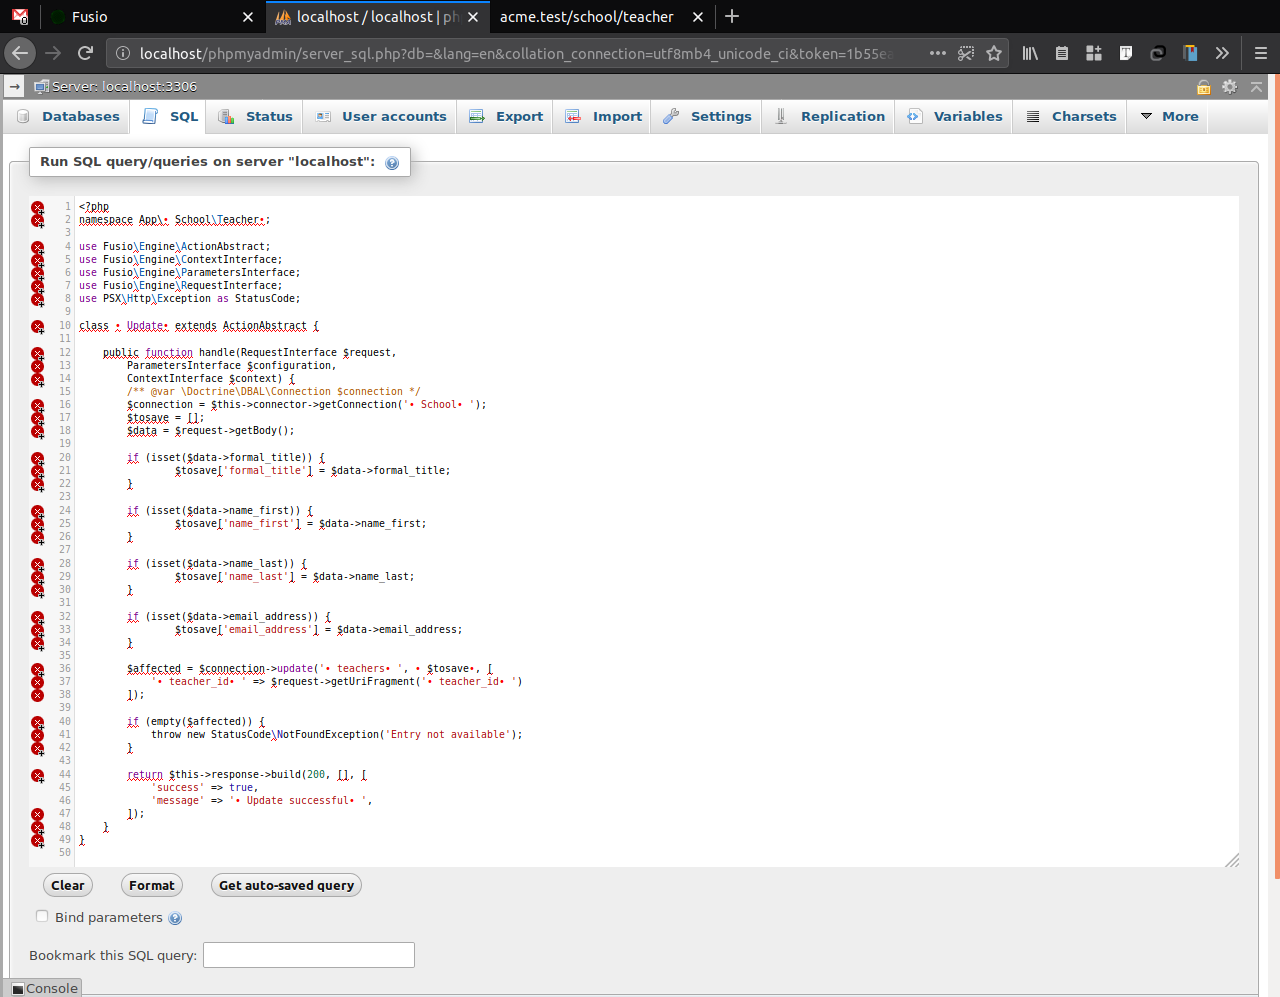Click the Bookmark this SQL query field
This screenshot has height=997, width=1280.
point(308,955)
